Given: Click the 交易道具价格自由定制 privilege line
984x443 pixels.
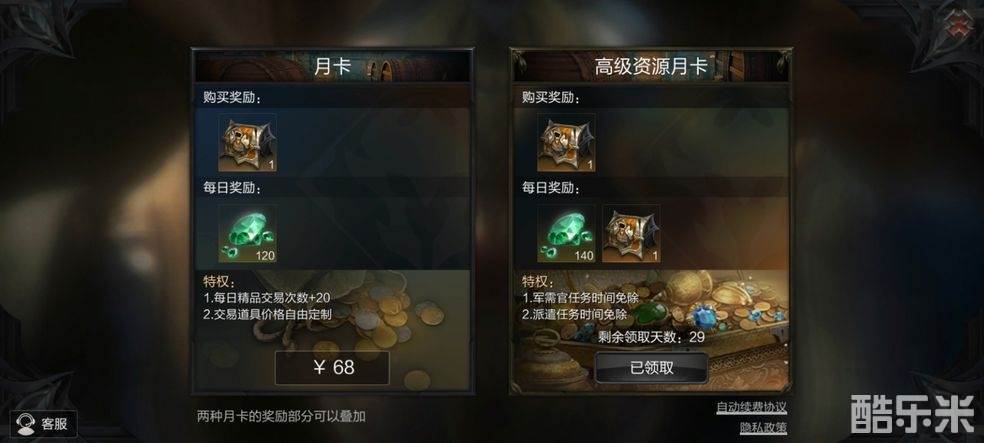Looking at the screenshot, I should pyautogui.click(x=267, y=314).
